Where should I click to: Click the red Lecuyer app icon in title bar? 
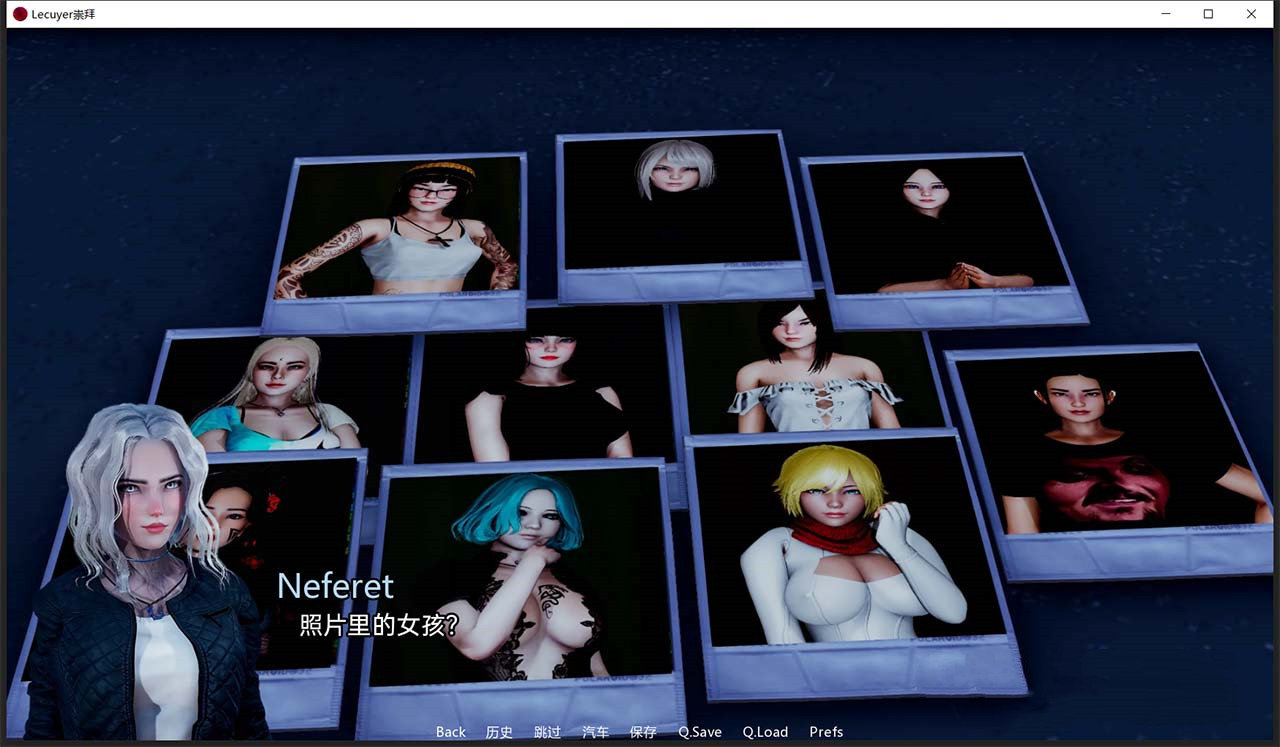20,14
